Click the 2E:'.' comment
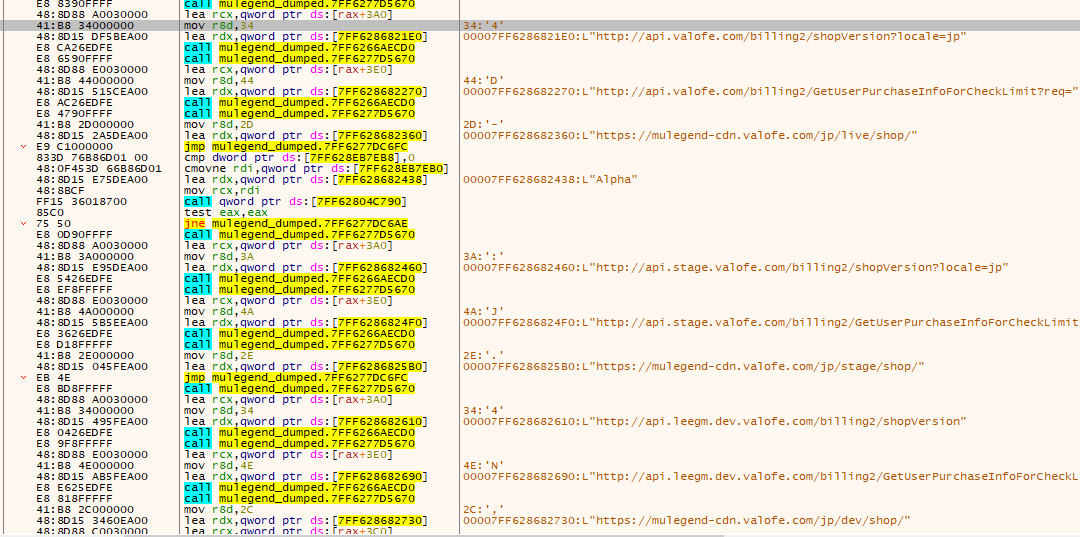This screenshot has height=537, width=1080. point(485,356)
